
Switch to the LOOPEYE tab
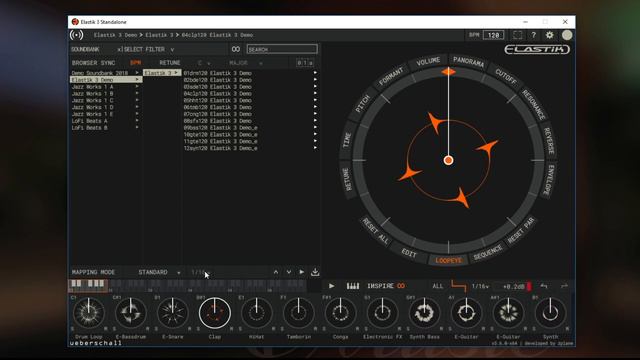448,260
